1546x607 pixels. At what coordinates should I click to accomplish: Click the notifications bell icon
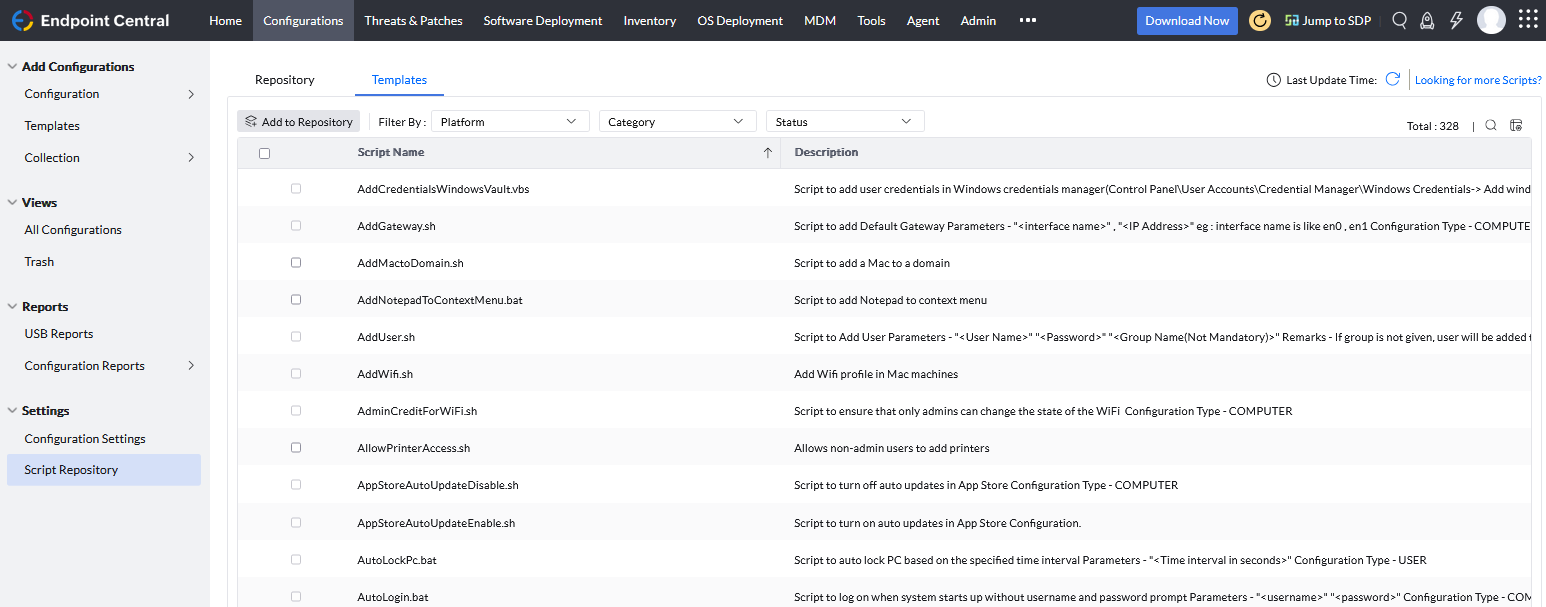coord(1427,20)
